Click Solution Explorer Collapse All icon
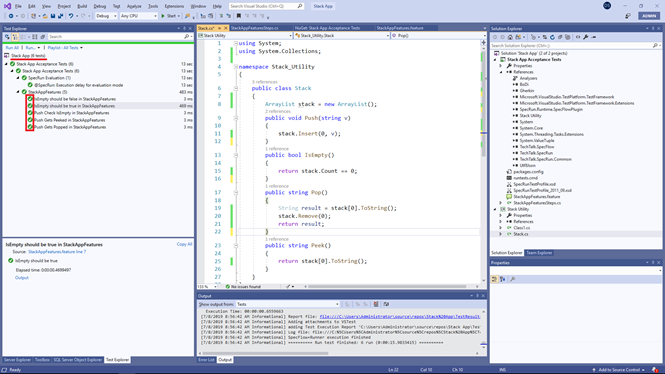The height and width of the screenshot is (374, 665). tap(560, 37)
